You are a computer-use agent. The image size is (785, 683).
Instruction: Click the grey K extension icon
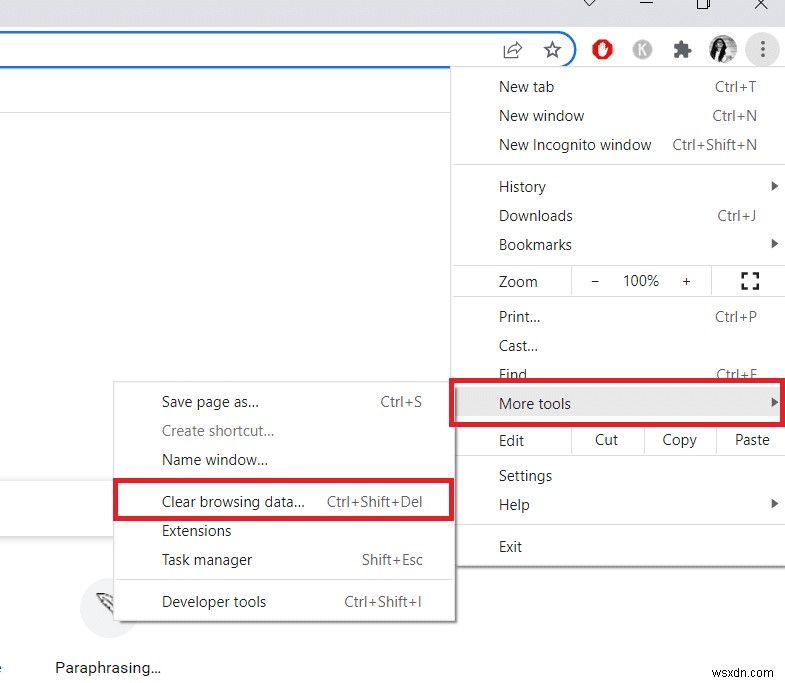pos(642,50)
